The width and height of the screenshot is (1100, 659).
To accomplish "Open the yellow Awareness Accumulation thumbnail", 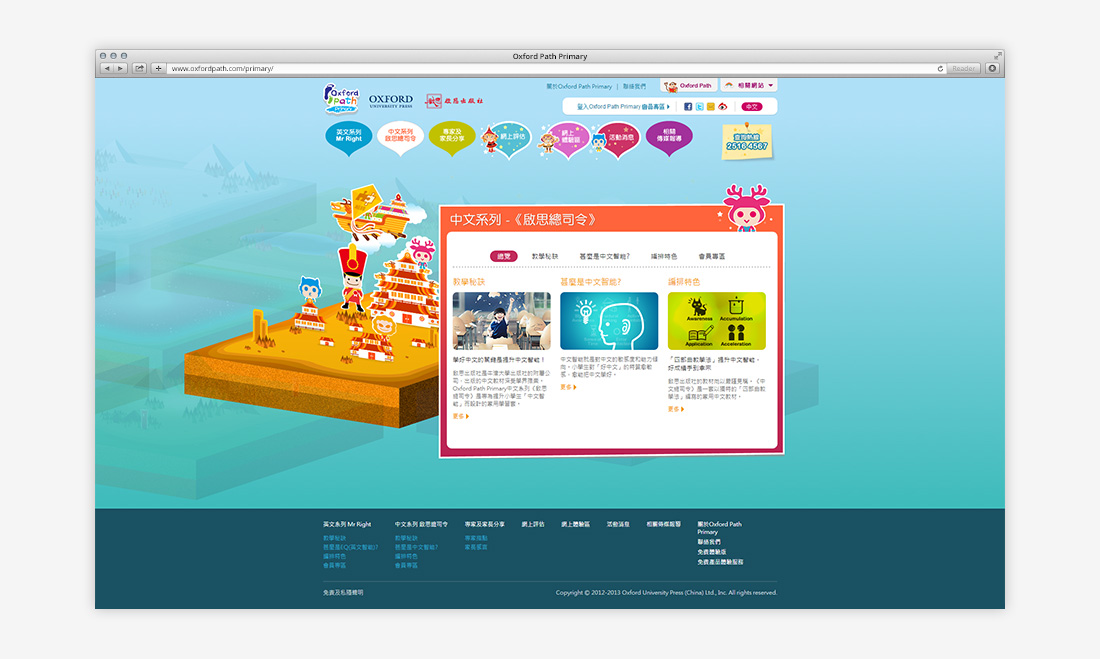I will [716, 321].
